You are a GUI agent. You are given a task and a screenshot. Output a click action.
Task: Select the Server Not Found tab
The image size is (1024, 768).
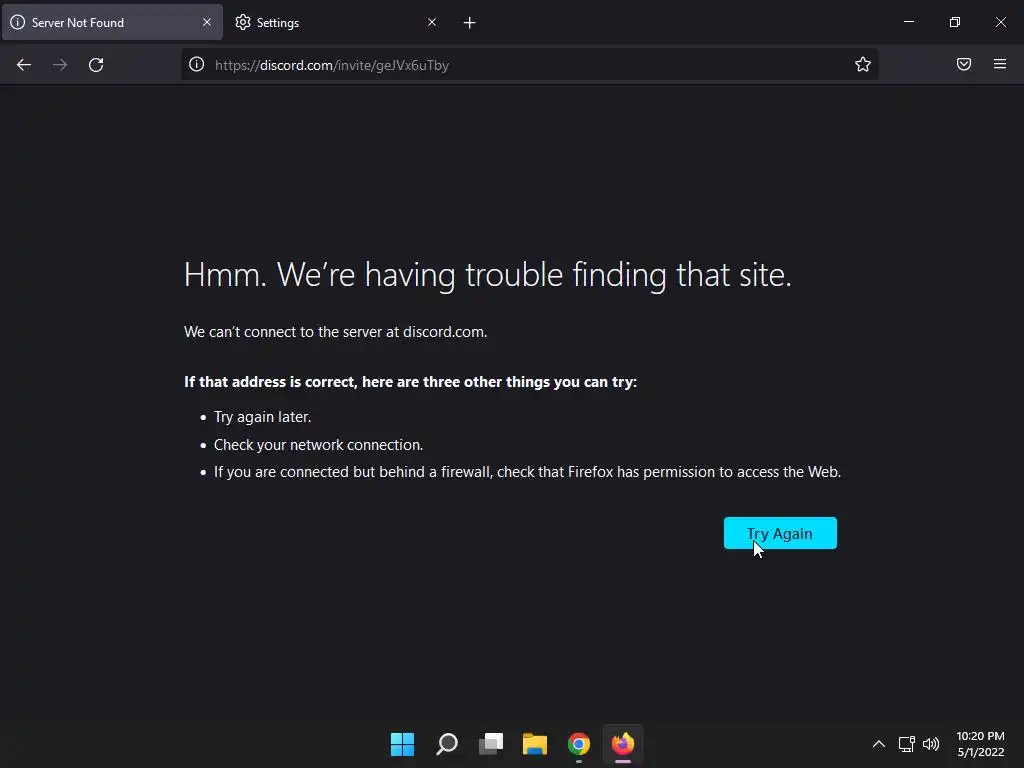click(x=112, y=23)
